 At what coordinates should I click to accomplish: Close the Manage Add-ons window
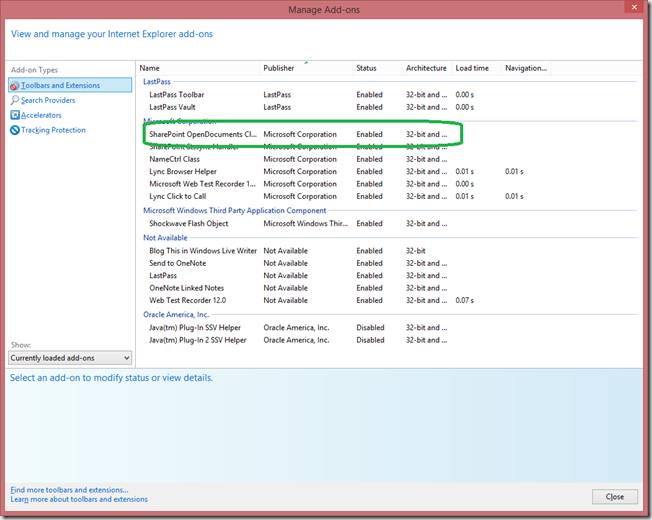point(634,7)
